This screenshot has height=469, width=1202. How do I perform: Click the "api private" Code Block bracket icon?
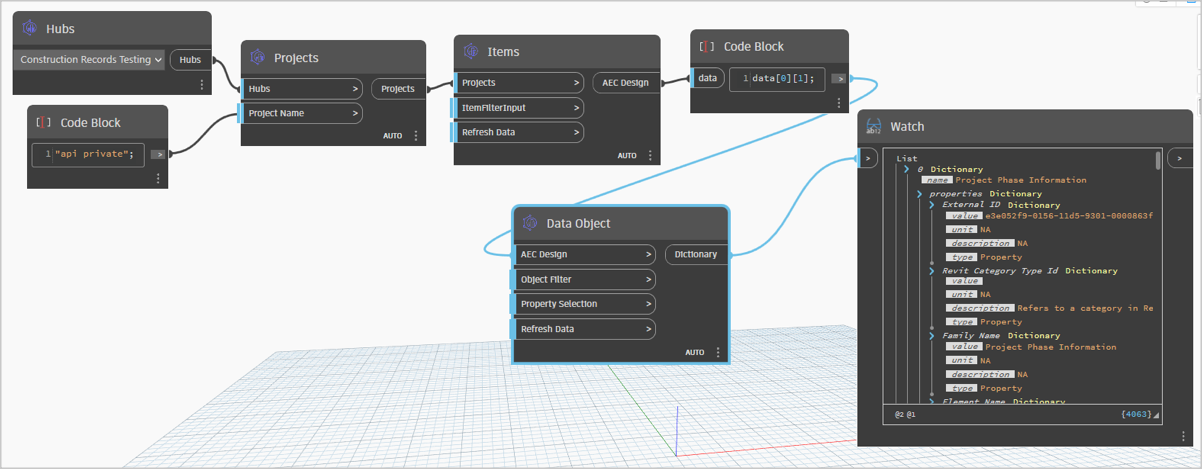(x=43, y=122)
